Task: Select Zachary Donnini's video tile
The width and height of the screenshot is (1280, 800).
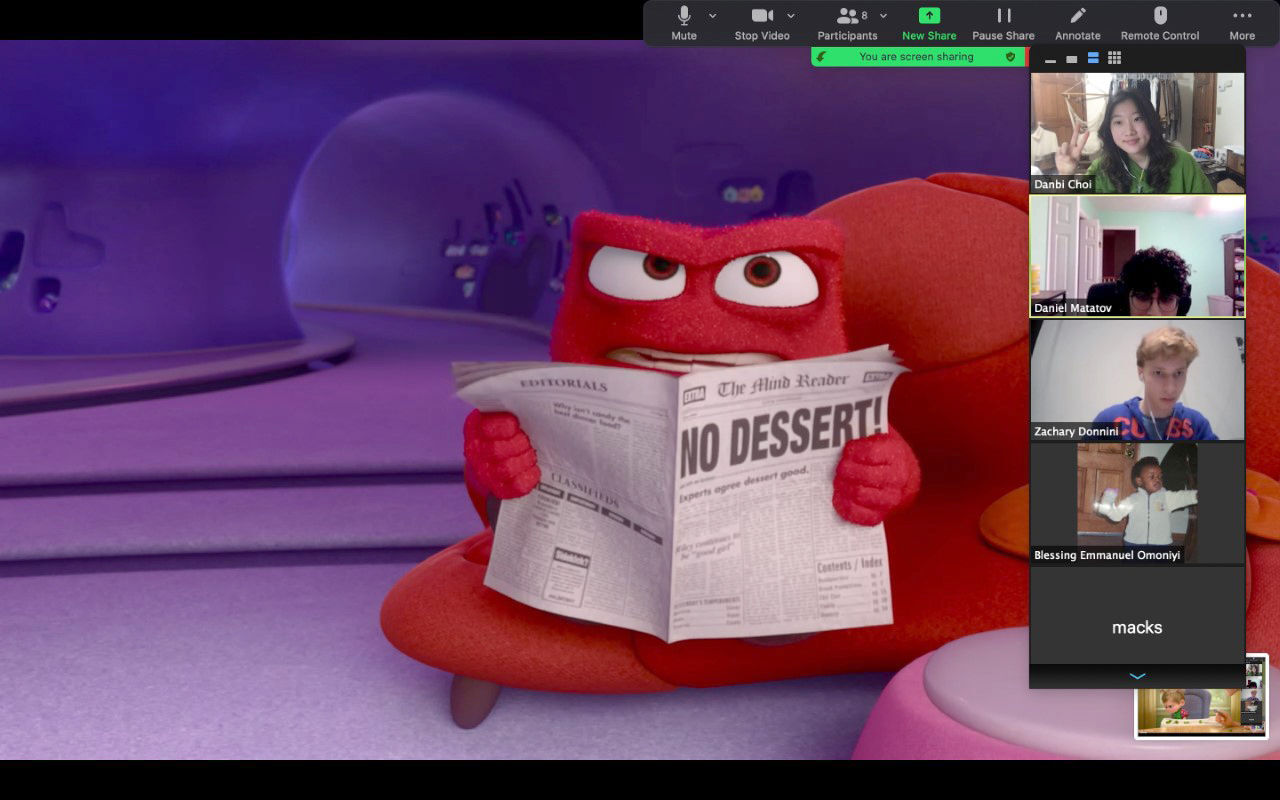Action: click(x=1138, y=380)
